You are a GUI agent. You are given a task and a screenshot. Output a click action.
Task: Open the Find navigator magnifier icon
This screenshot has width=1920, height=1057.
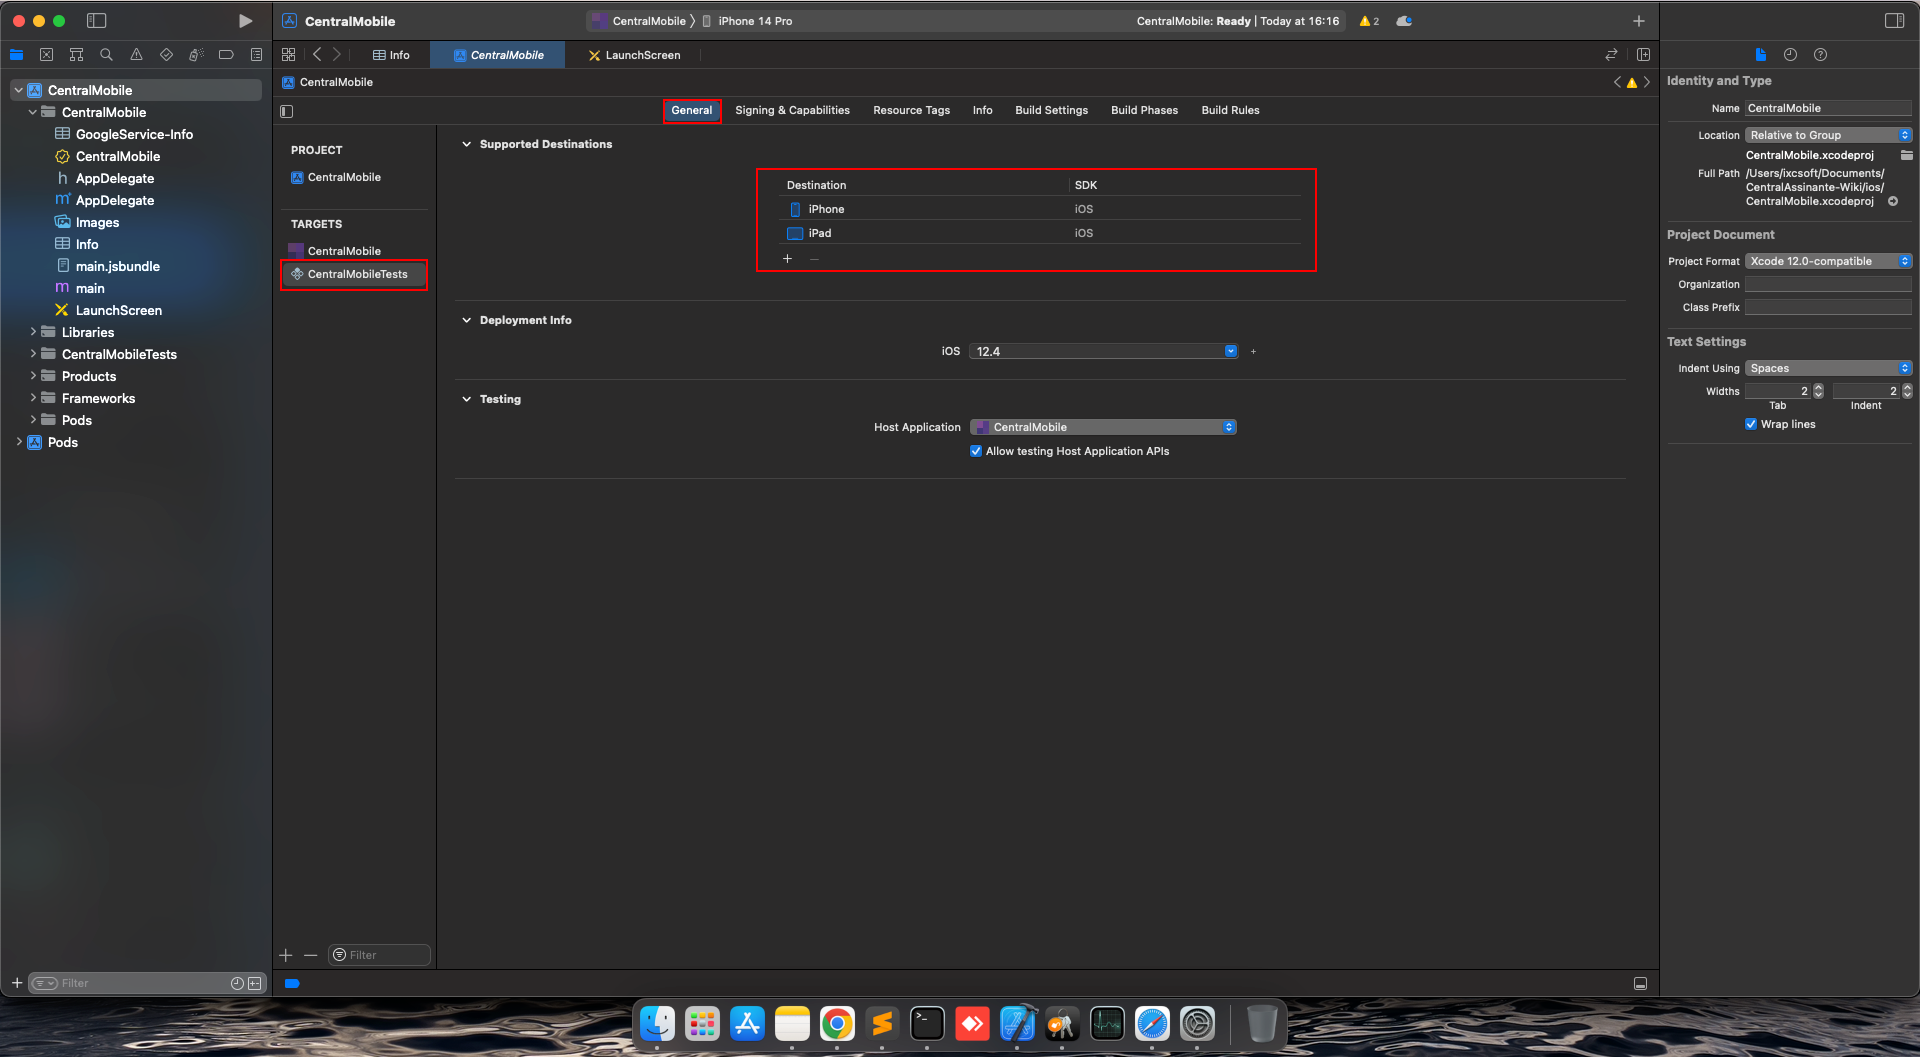[x=106, y=55]
